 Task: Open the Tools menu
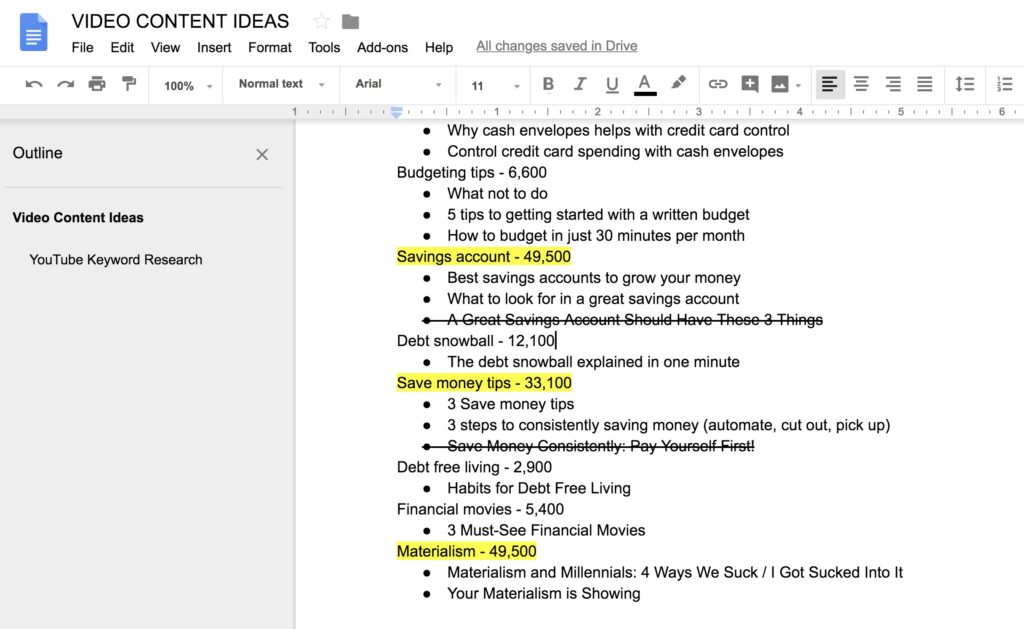pyautogui.click(x=324, y=48)
